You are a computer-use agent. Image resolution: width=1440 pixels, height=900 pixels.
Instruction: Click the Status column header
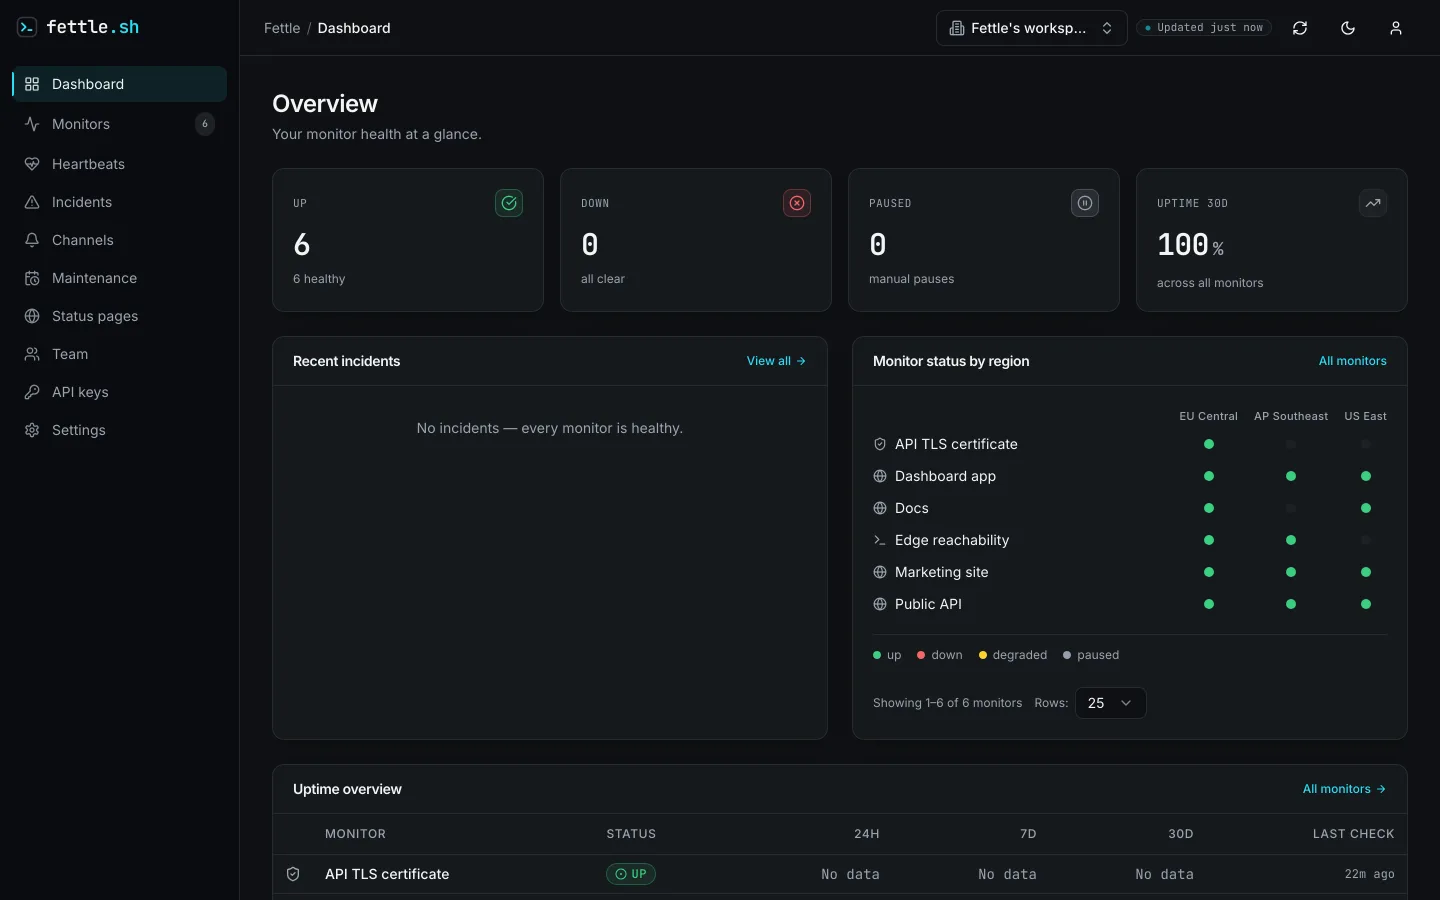click(x=631, y=834)
